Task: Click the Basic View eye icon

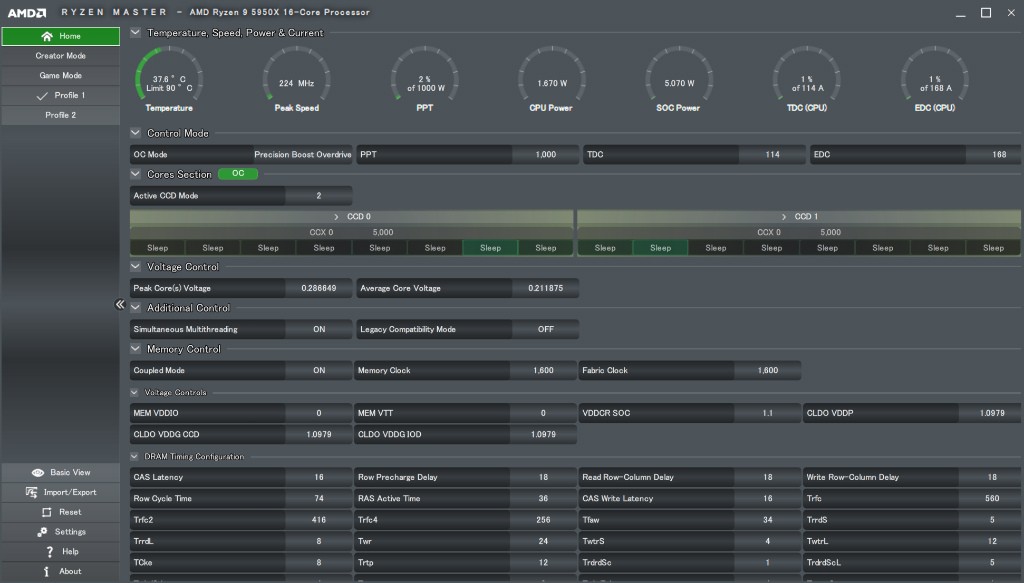Action: 38,472
